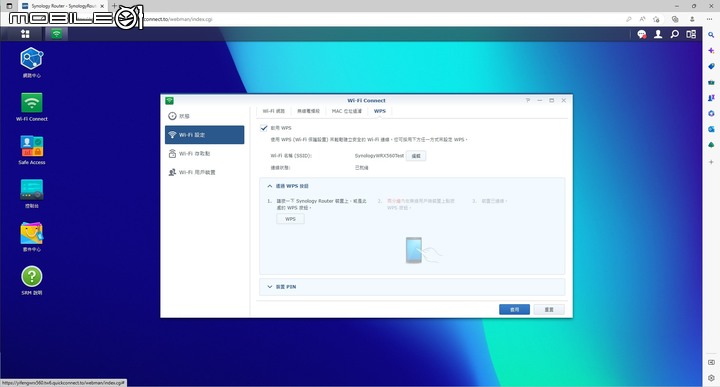Viewport: 720px width, 387px height.
Task: Collapse the WPS push button section
Action: pos(270,186)
